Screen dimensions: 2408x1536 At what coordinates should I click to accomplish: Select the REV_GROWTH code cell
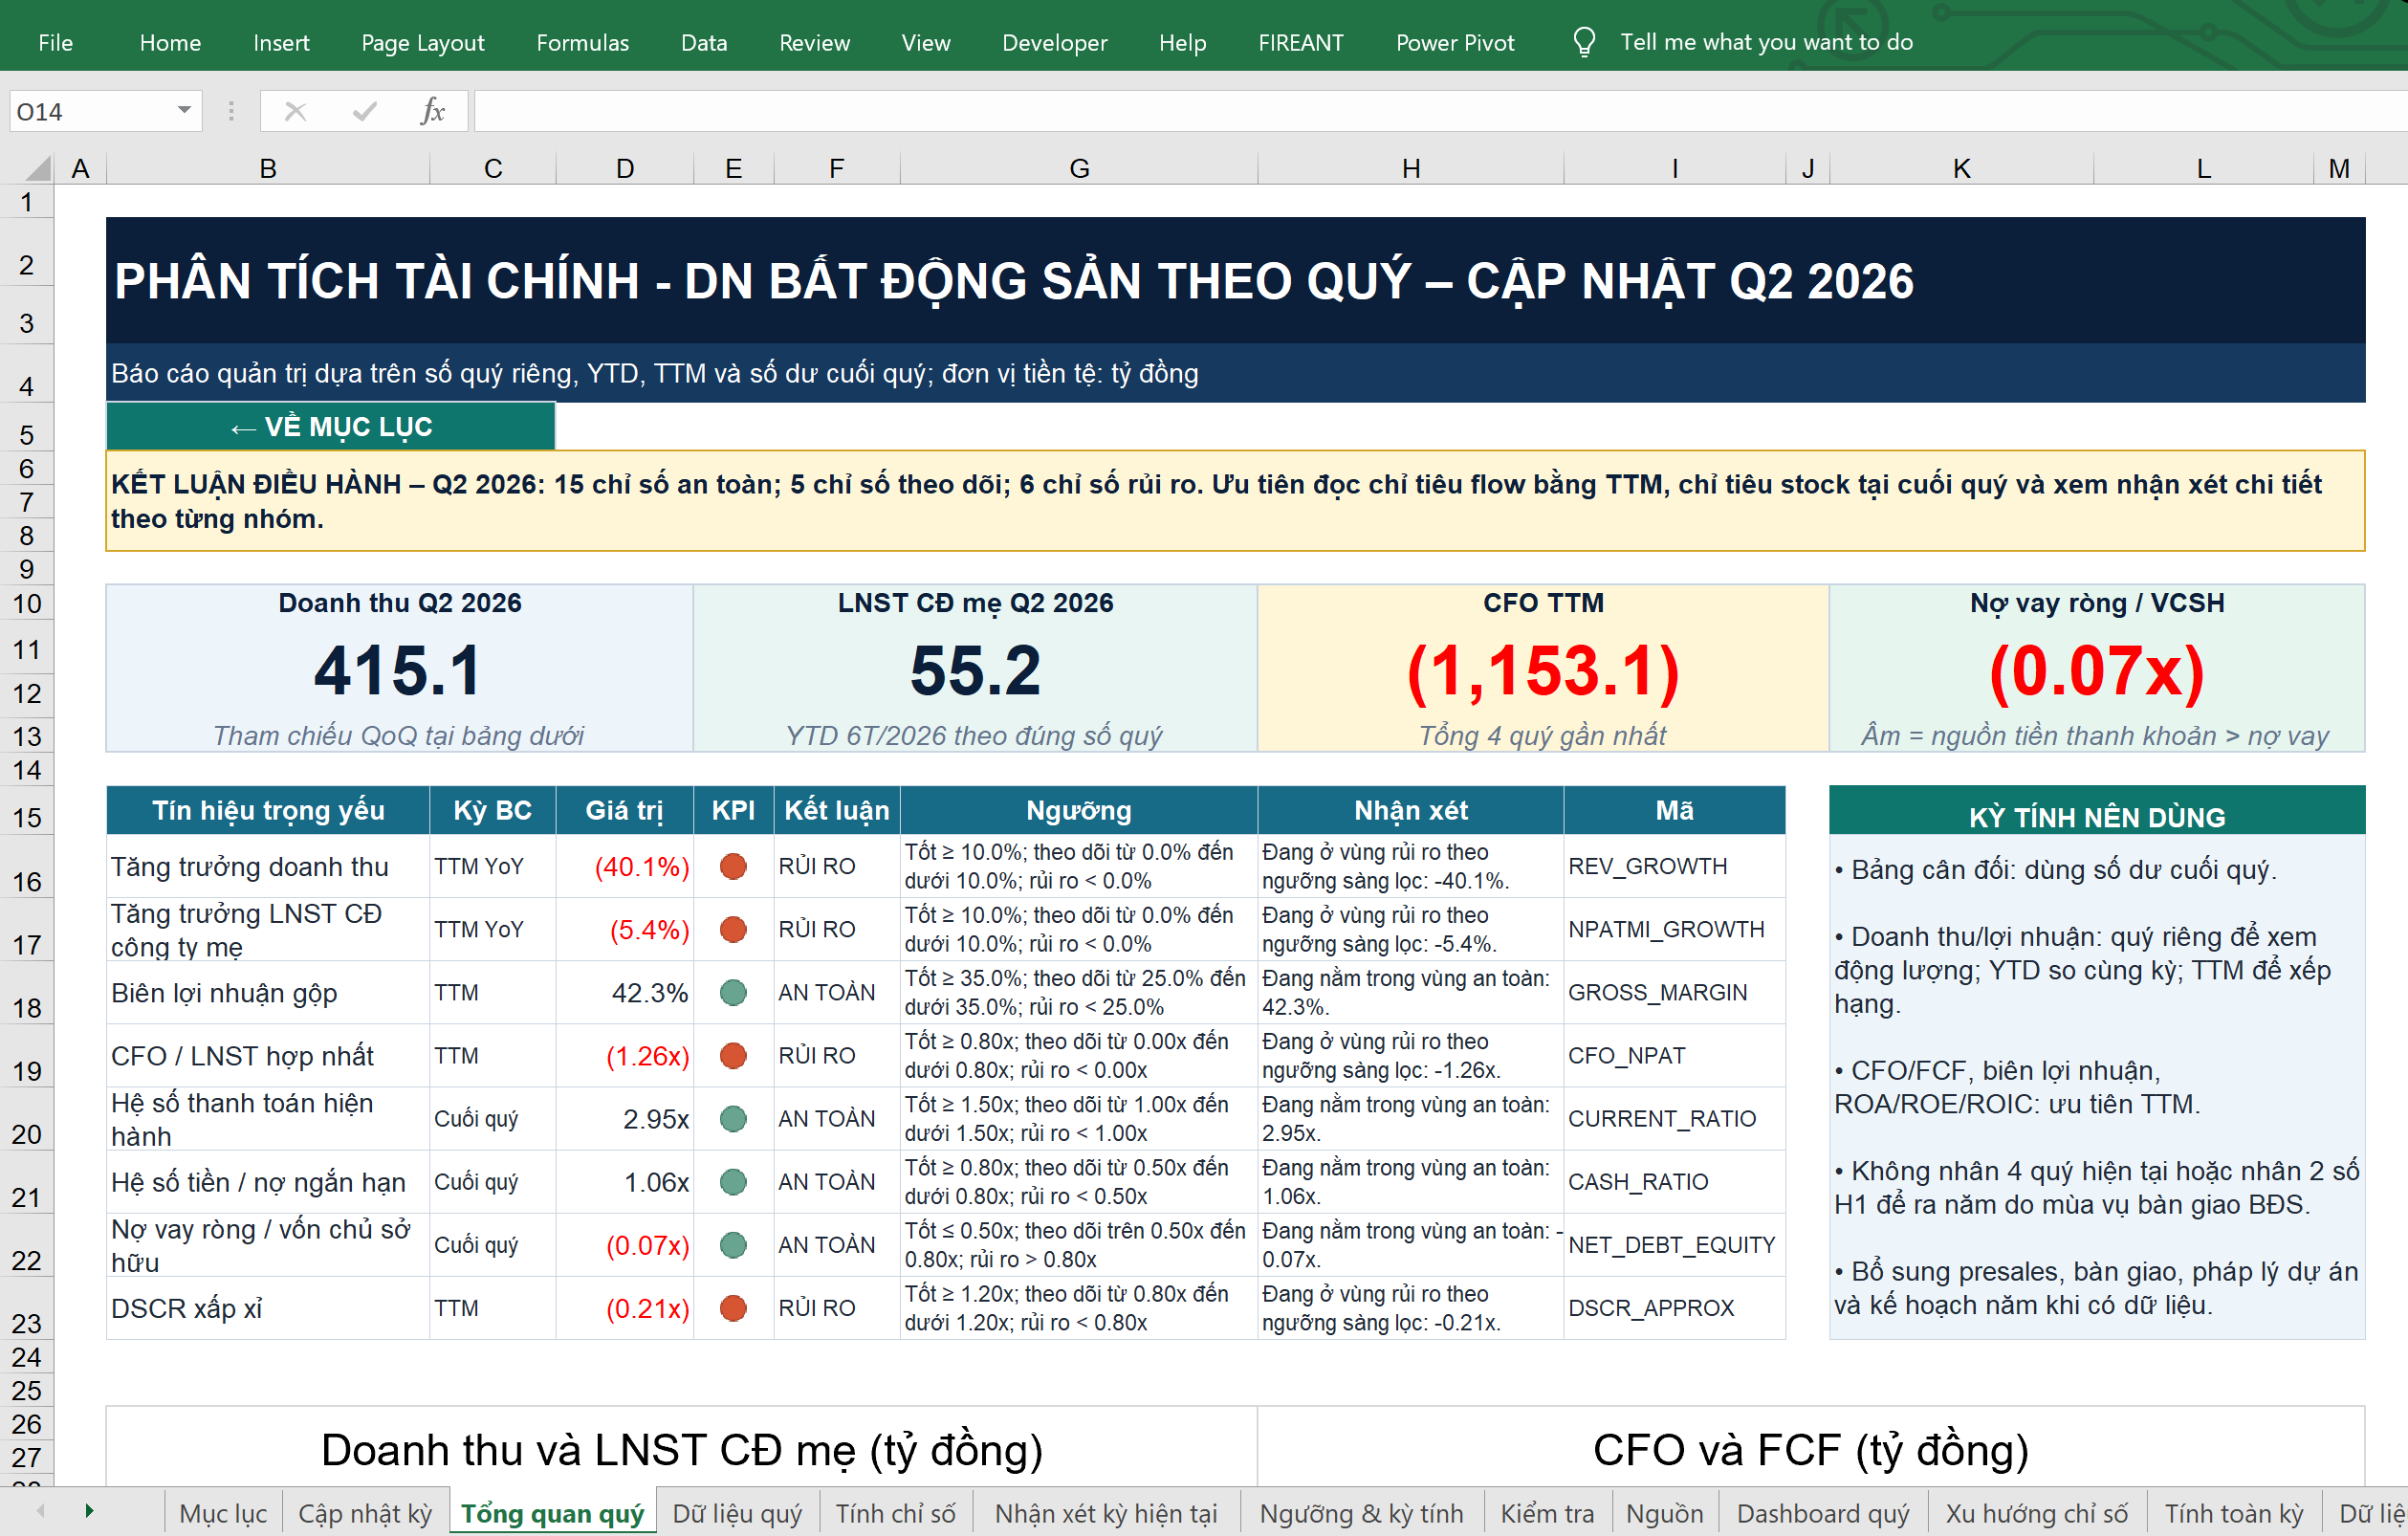(1674, 866)
